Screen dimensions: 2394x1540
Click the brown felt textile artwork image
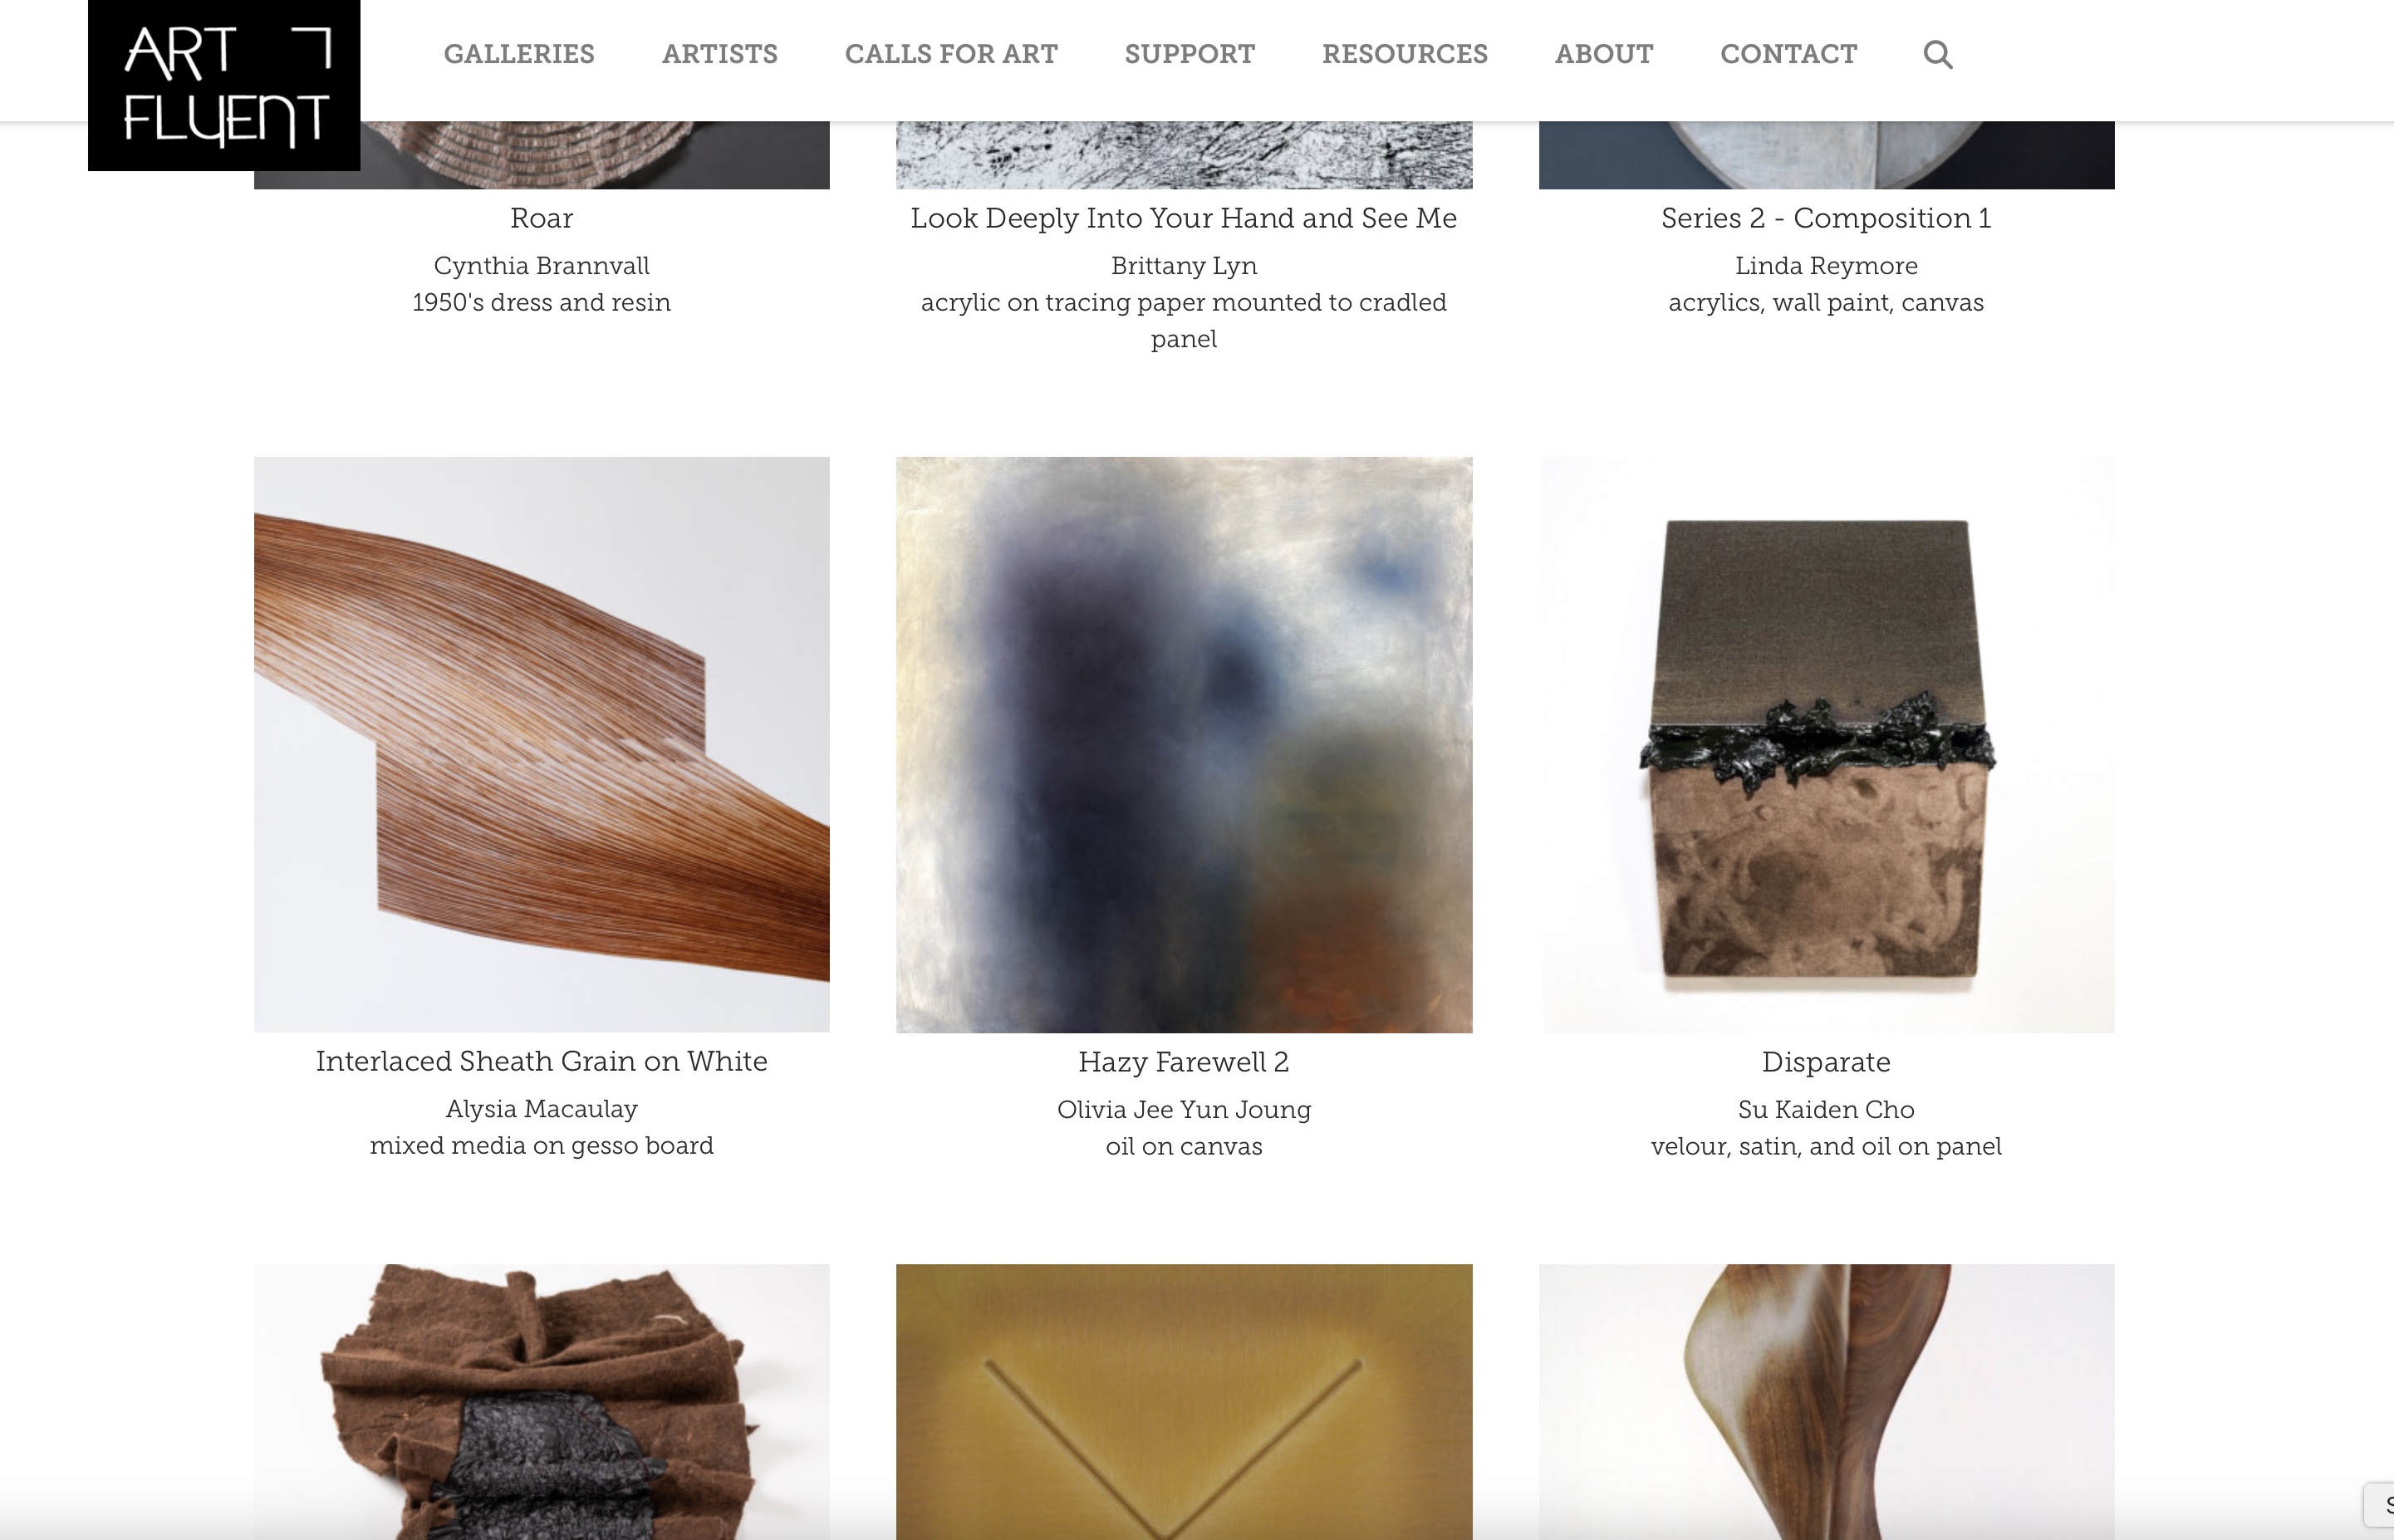(x=542, y=1401)
